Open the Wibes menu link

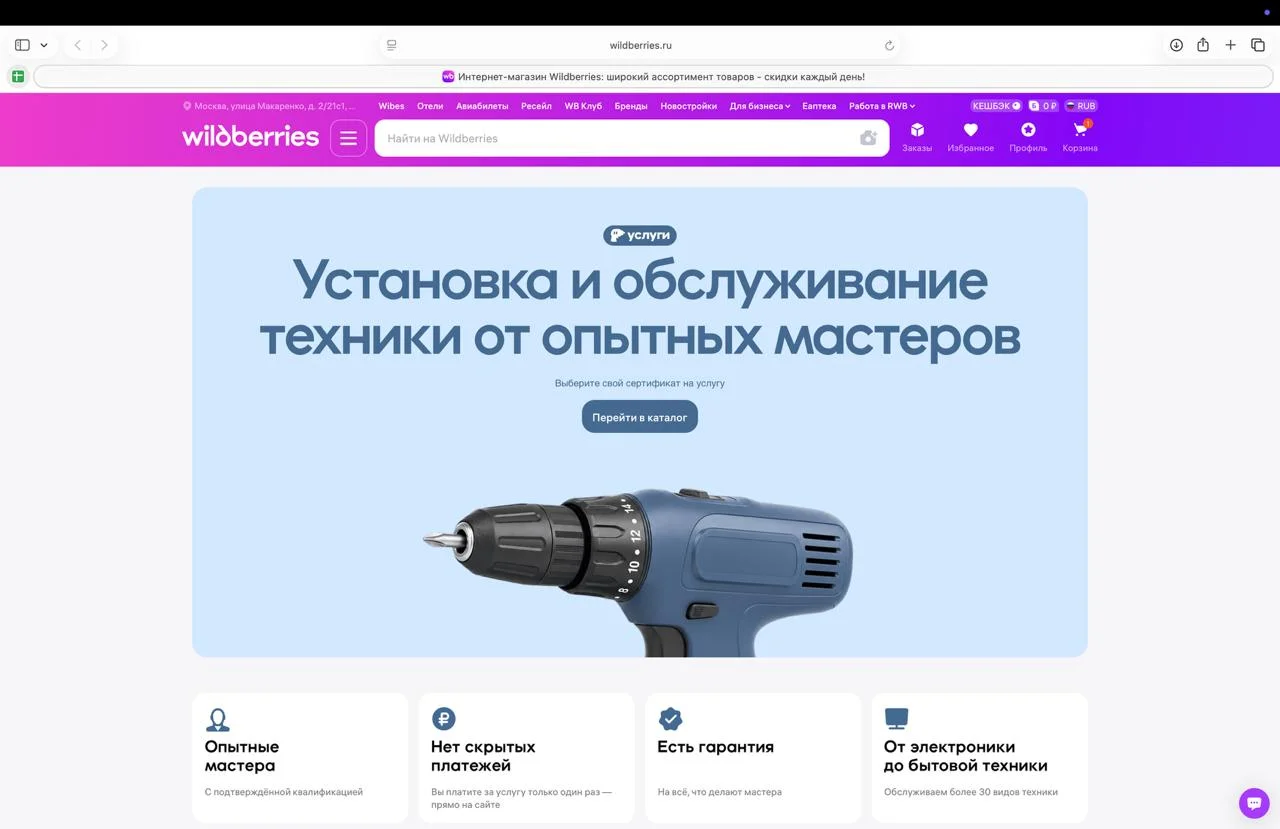[x=391, y=106]
